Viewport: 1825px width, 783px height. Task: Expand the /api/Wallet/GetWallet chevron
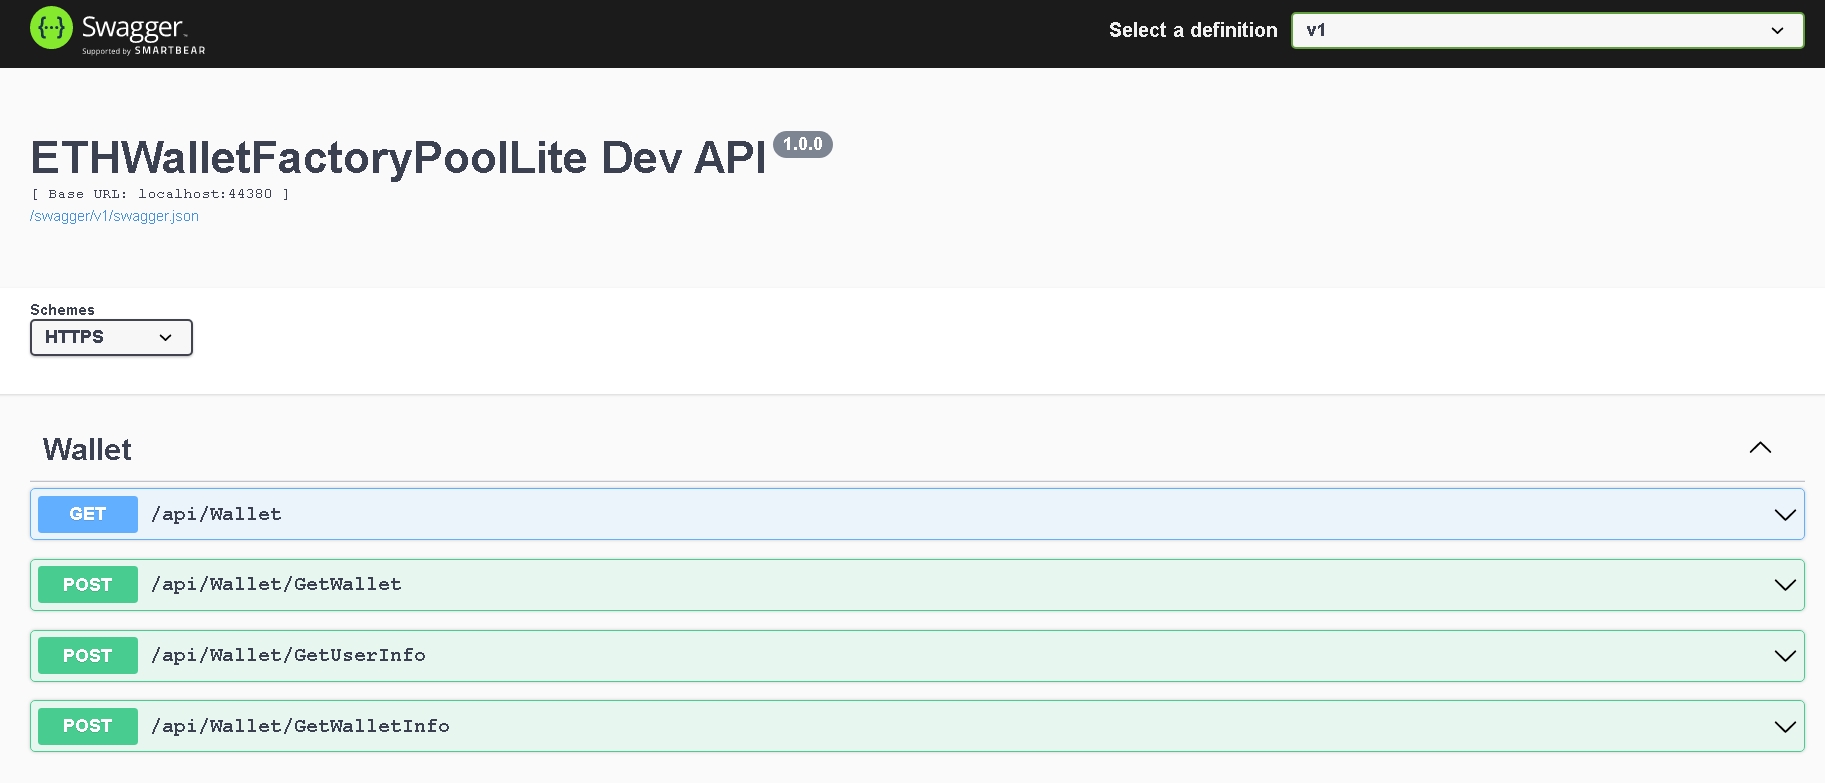coord(1785,585)
